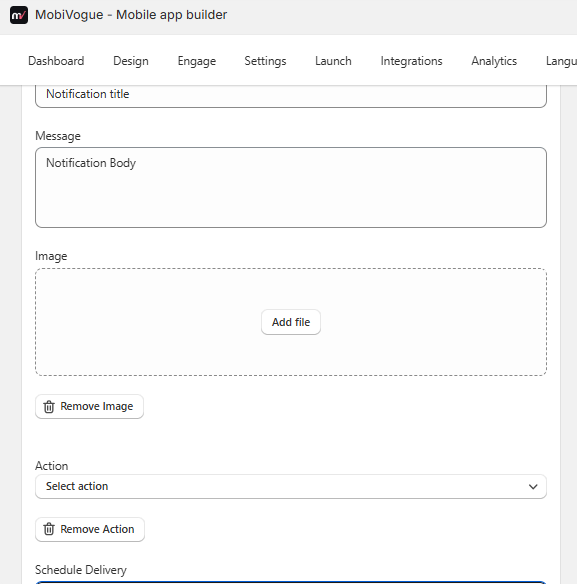Click the Image section label
This screenshot has height=584, width=577.
coord(51,256)
